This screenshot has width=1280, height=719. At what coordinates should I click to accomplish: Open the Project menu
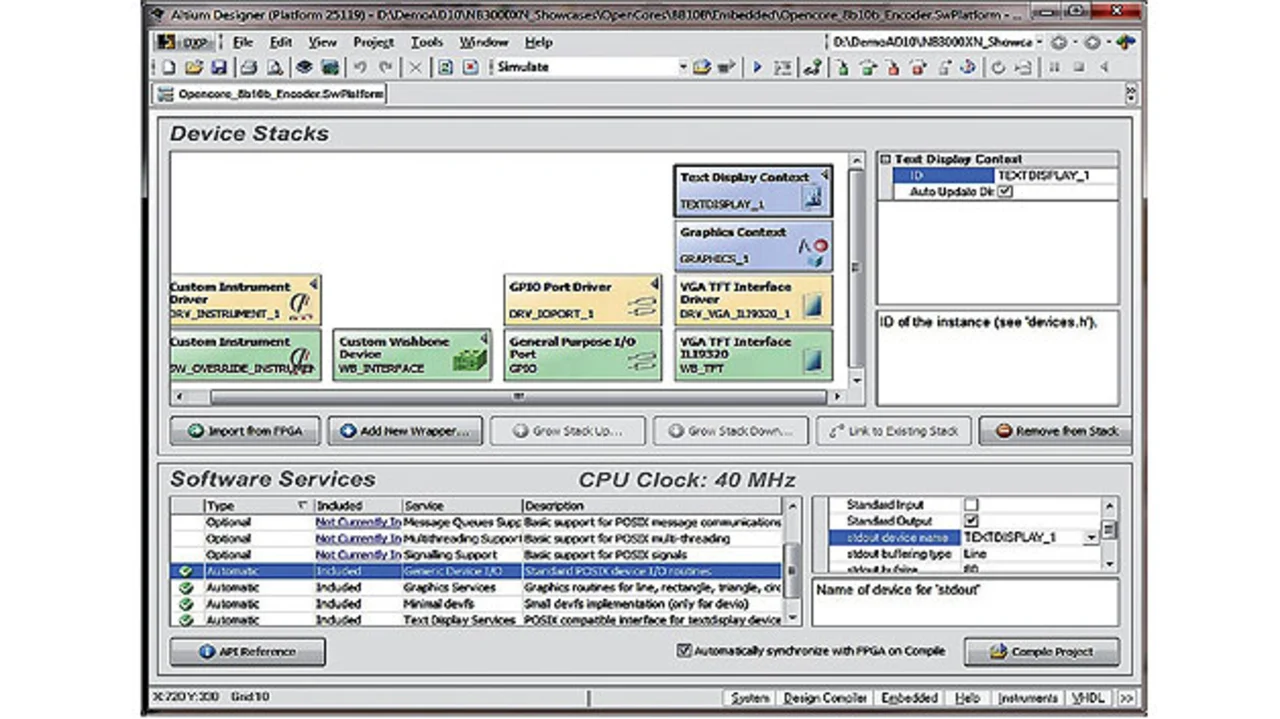[x=373, y=43]
